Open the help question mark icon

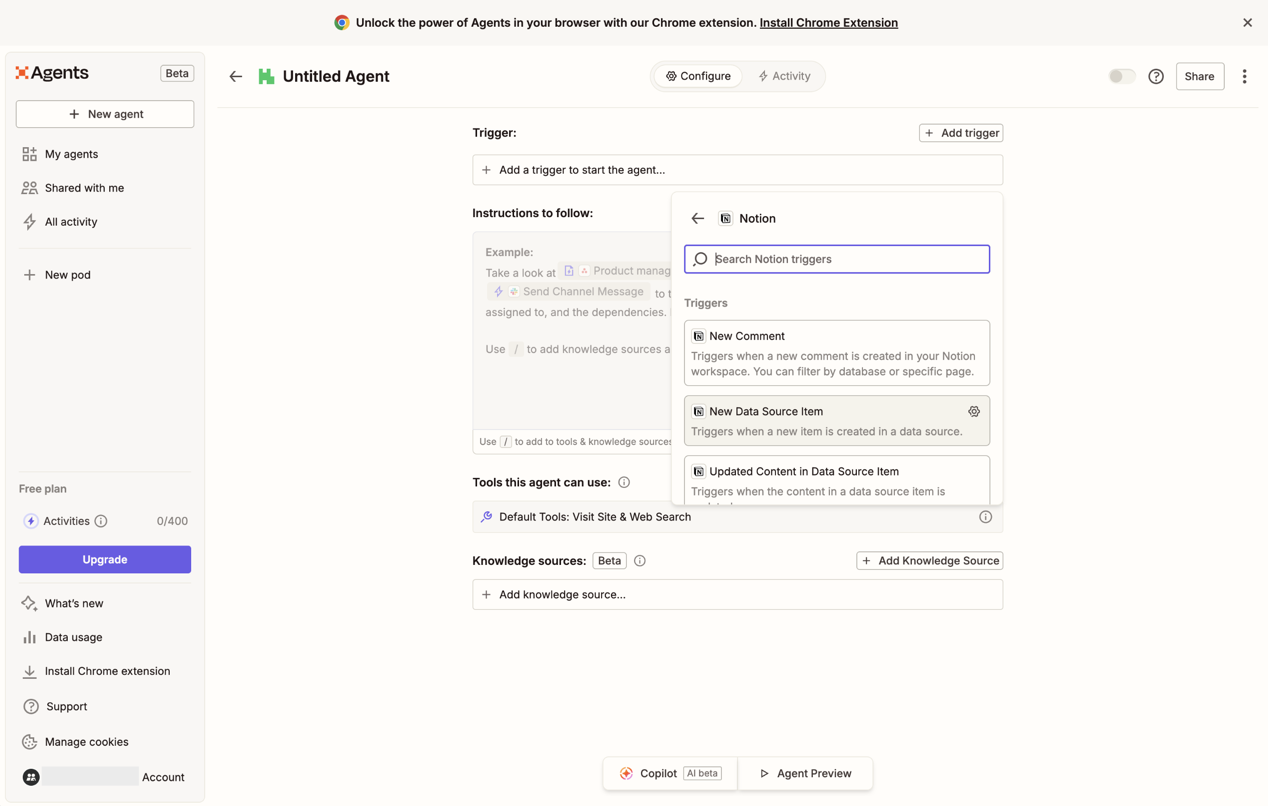click(1155, 77)
